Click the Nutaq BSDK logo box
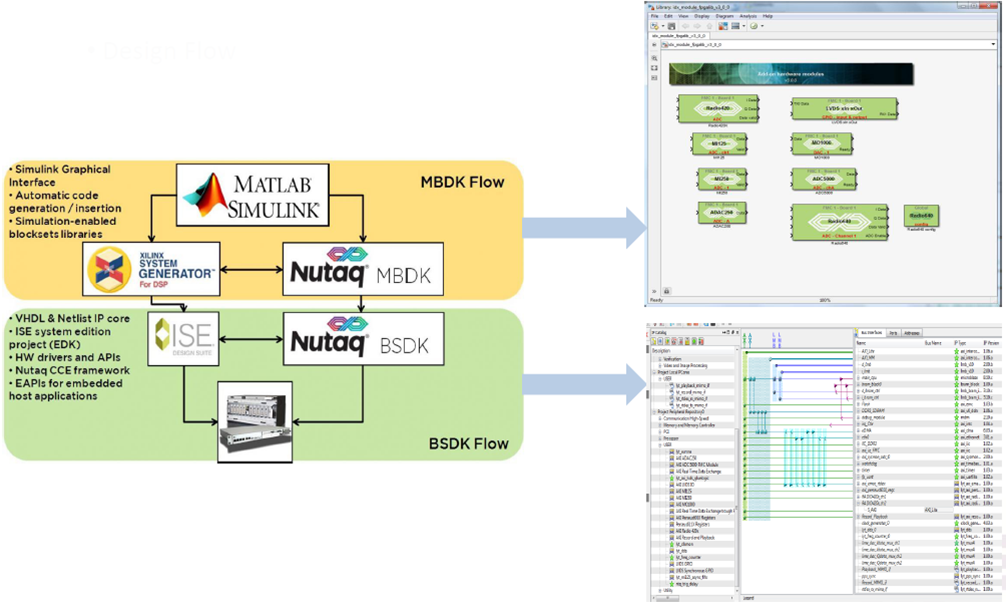The width and height of the screenshot is (1006, 602). 363,339
